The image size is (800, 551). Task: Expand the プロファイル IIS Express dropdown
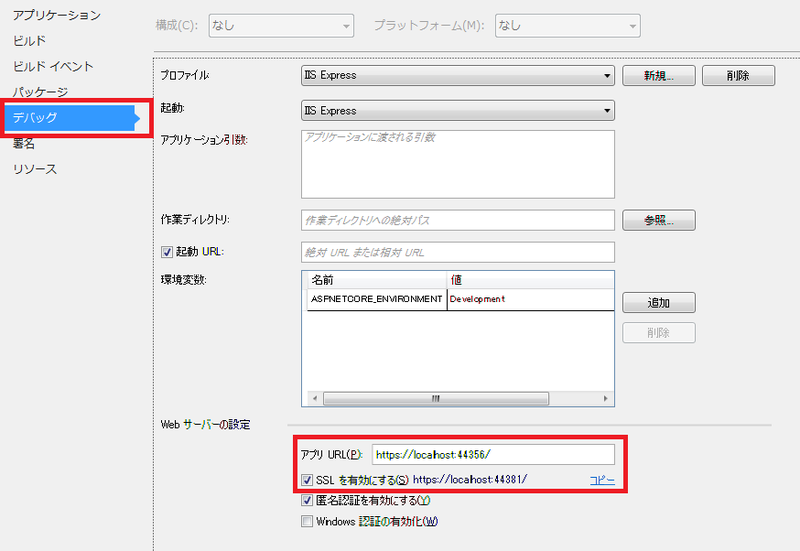pos(458,76)
